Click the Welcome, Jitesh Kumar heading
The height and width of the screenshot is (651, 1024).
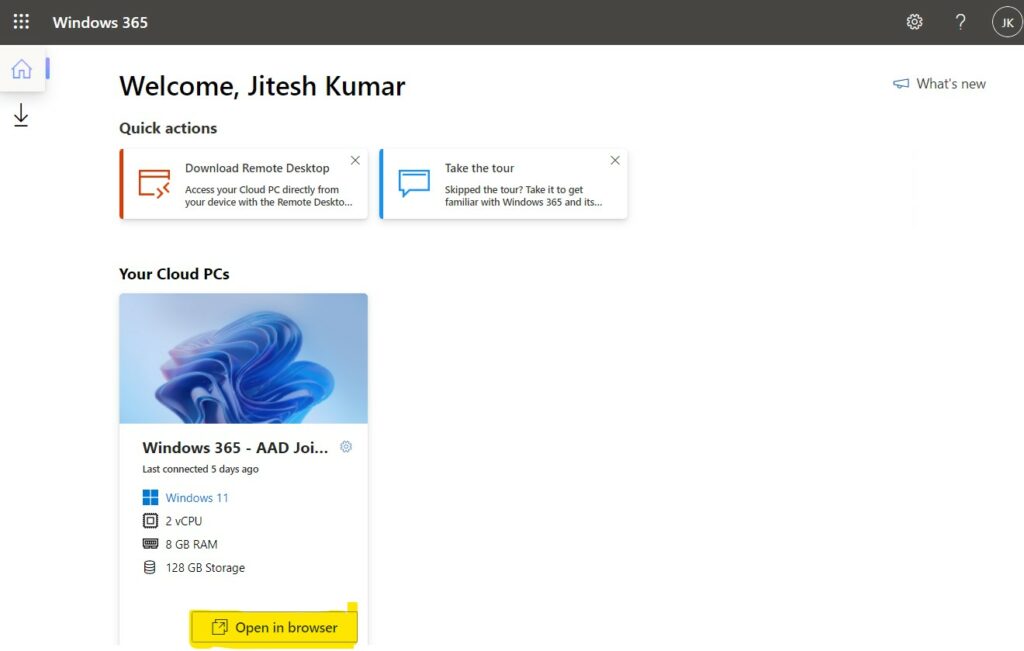pos(262,86)
